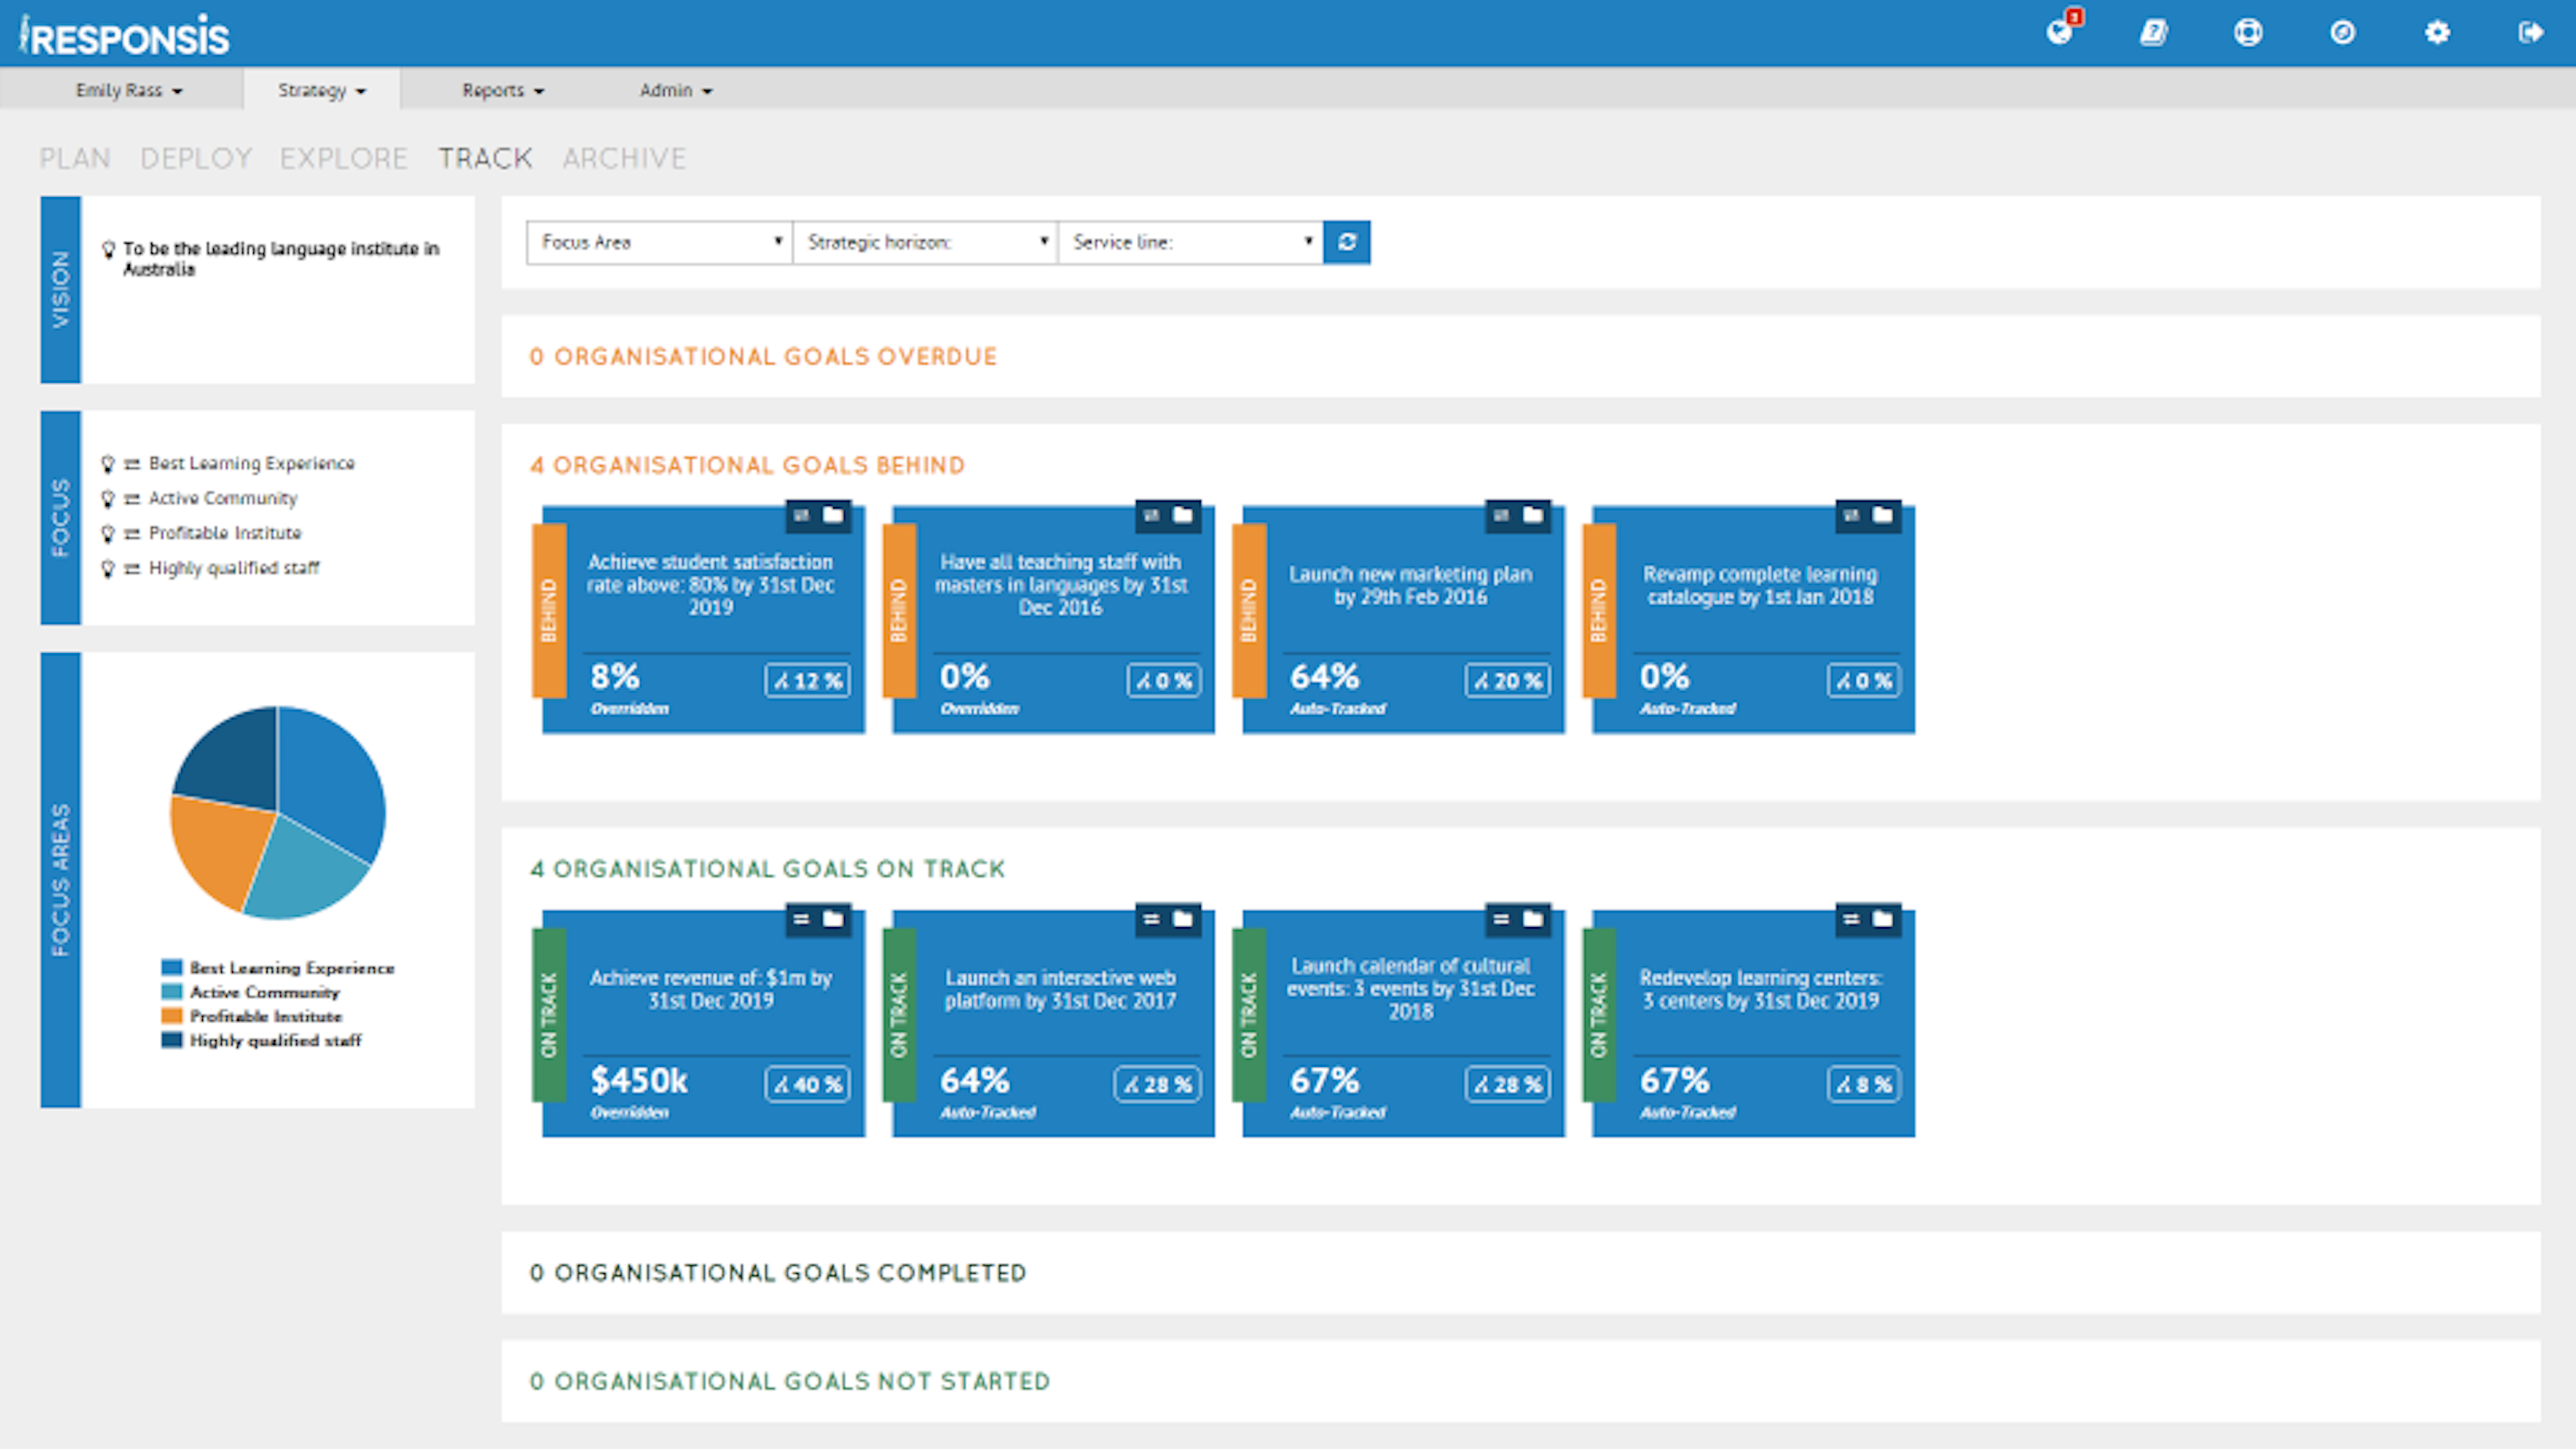Viewport: 2576px width, 1449px height.
Task: Open the help guide book icon
Action: tap(2154, 33)
